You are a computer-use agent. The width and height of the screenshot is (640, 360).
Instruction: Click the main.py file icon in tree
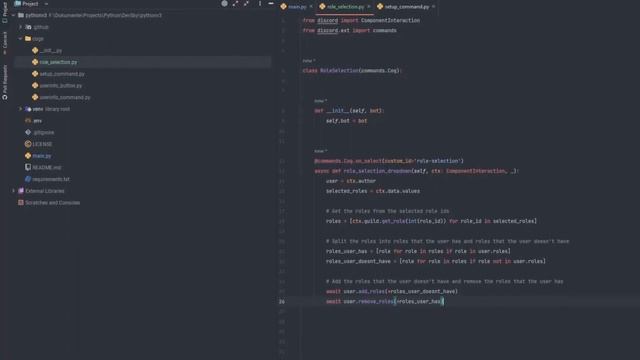28,156
